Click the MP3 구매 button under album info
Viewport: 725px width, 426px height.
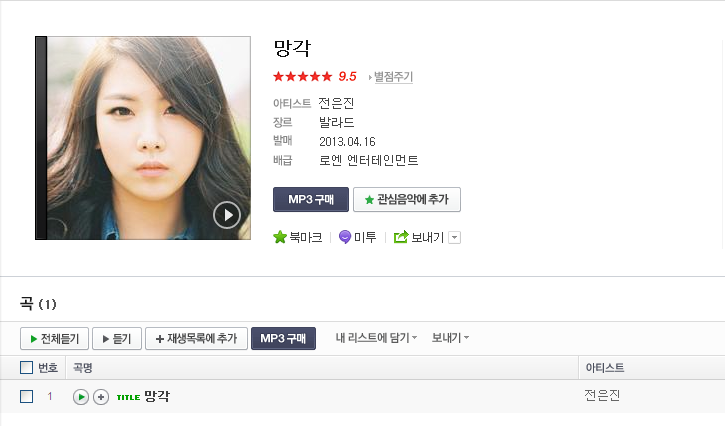click(x=311, y=199)
